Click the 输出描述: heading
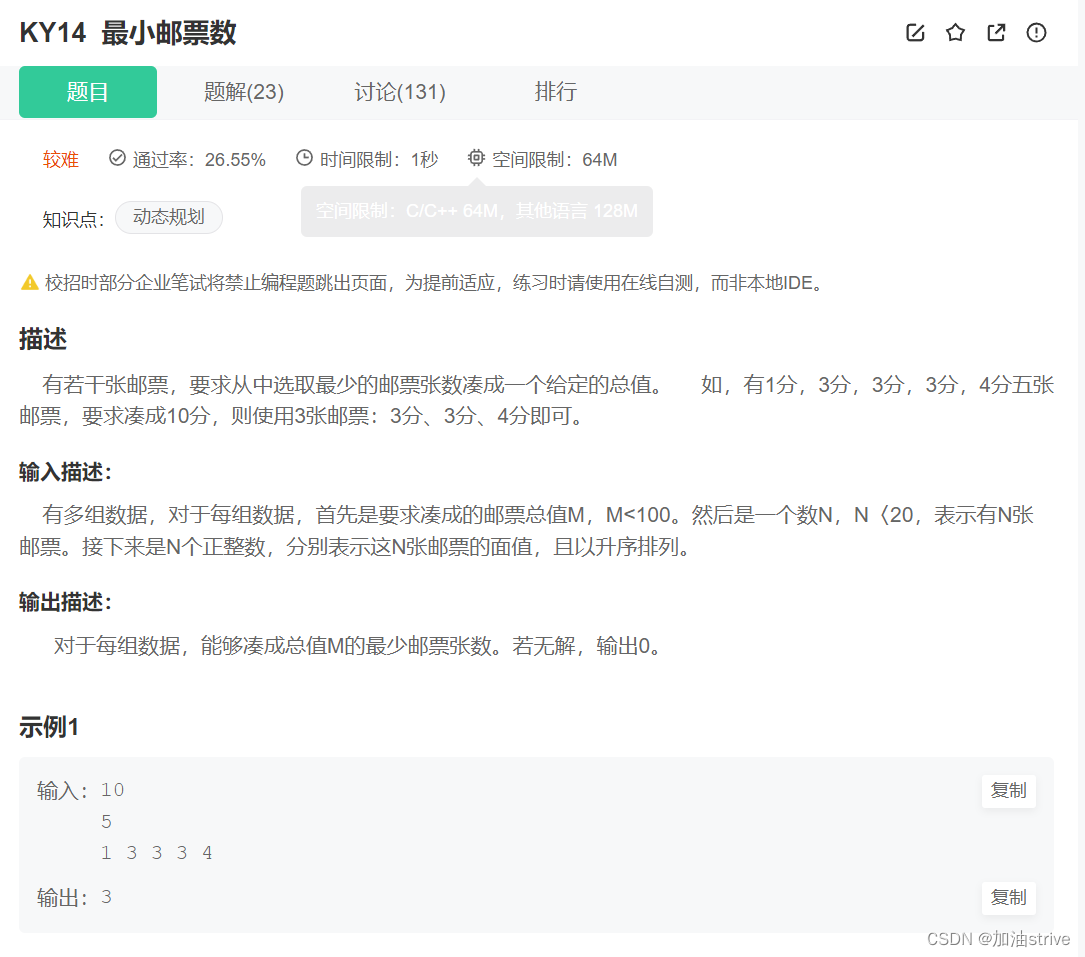 (x=66, y=602)
